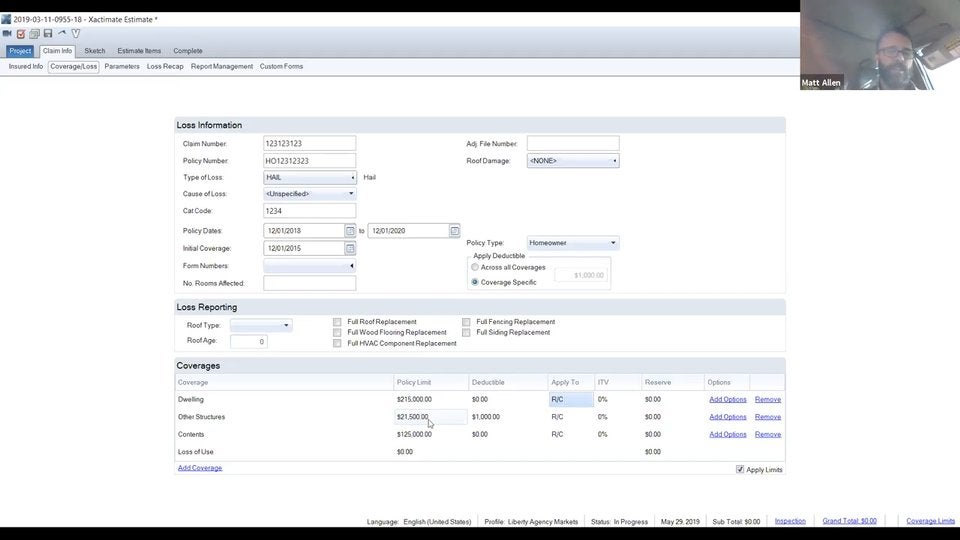960x540 pixels.
Task: Open the Policy Dates start calendar picker
Action: click(350, 231)
